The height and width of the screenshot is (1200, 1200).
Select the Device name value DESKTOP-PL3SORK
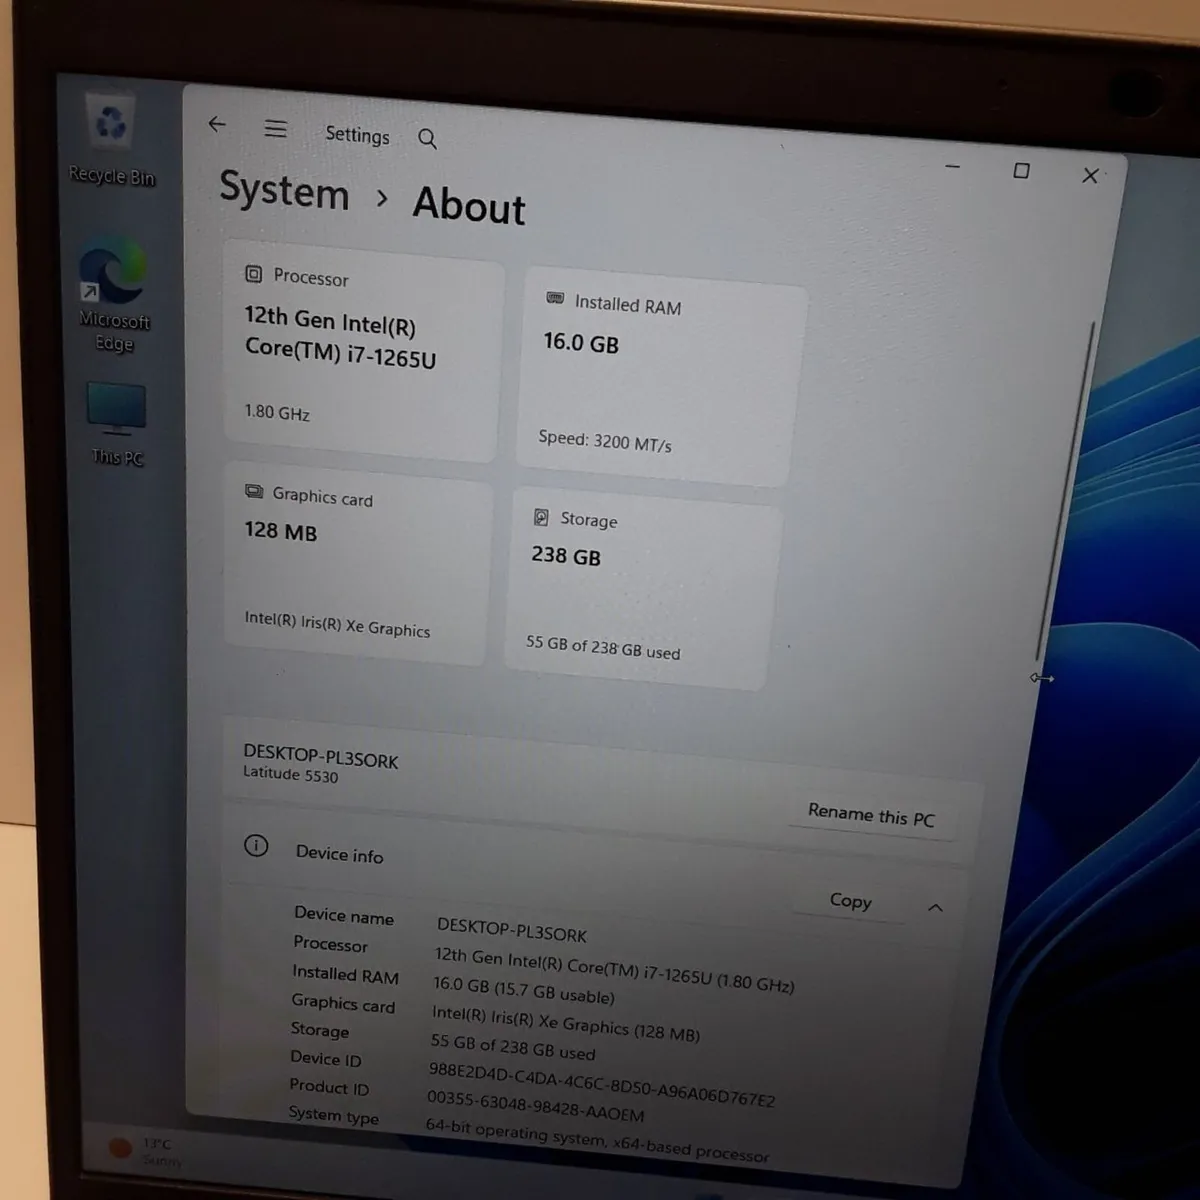(512, 930)
